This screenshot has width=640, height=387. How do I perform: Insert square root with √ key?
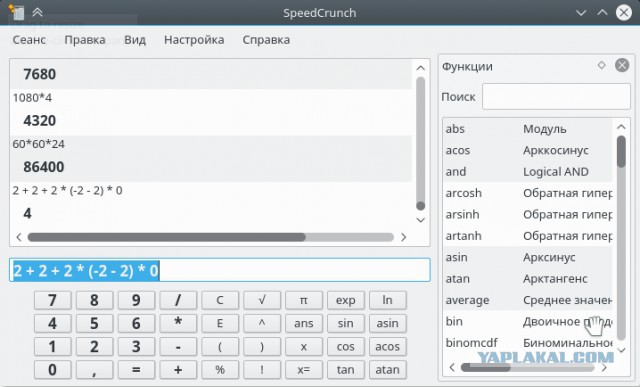point(262,300)
